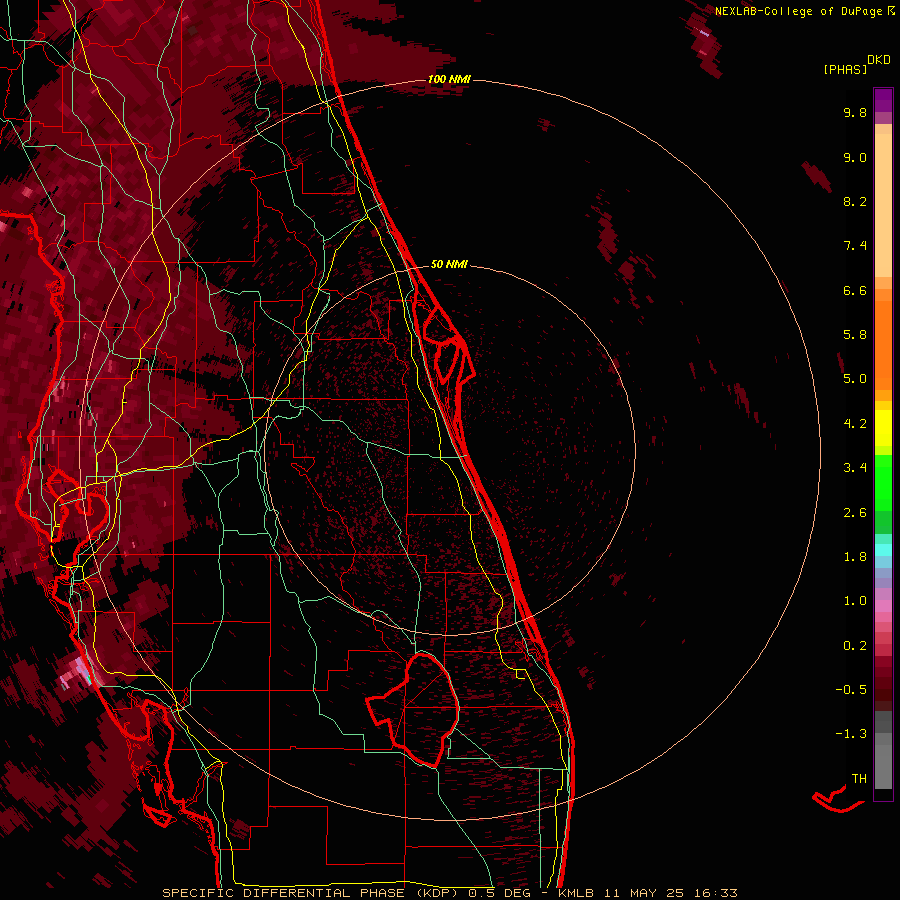900x900 pixels.
Task: Click the 100 NMI range ring label
Action: 449,79
